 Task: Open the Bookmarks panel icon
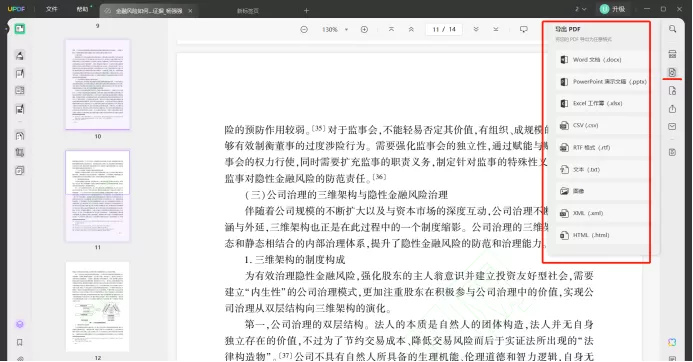19,342
